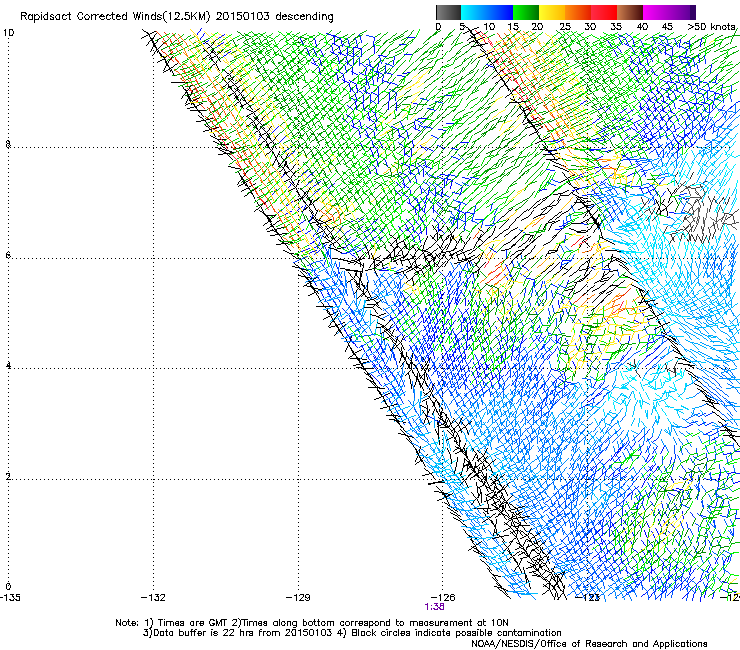The height and width of the screenshot is (650, 740).
Task: Click legend tick label '25'
Action: [565, 27]
